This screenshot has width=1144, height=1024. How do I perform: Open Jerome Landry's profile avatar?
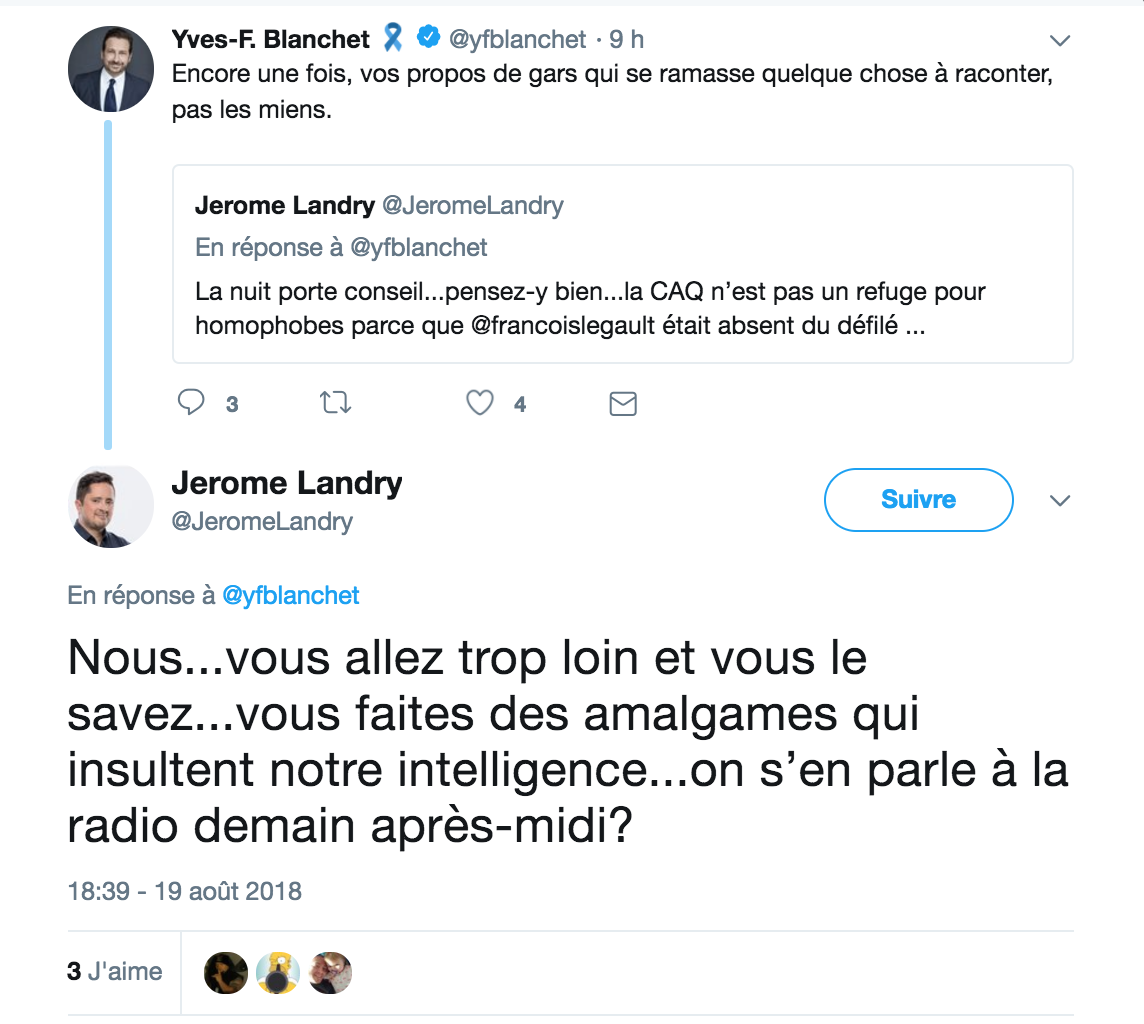coord(110,506)
